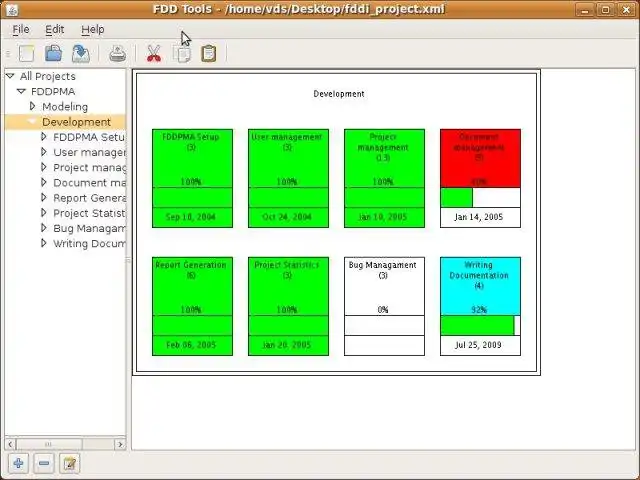640x480 pixels.
Task: Expand the Project Statistics tree node
Action: click(44, 213)
